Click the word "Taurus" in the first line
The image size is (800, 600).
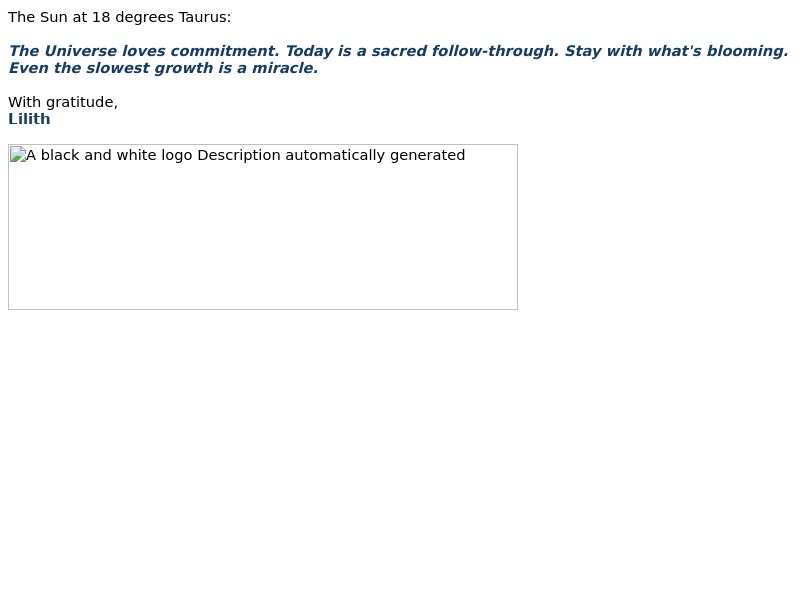tap(202, 17)
